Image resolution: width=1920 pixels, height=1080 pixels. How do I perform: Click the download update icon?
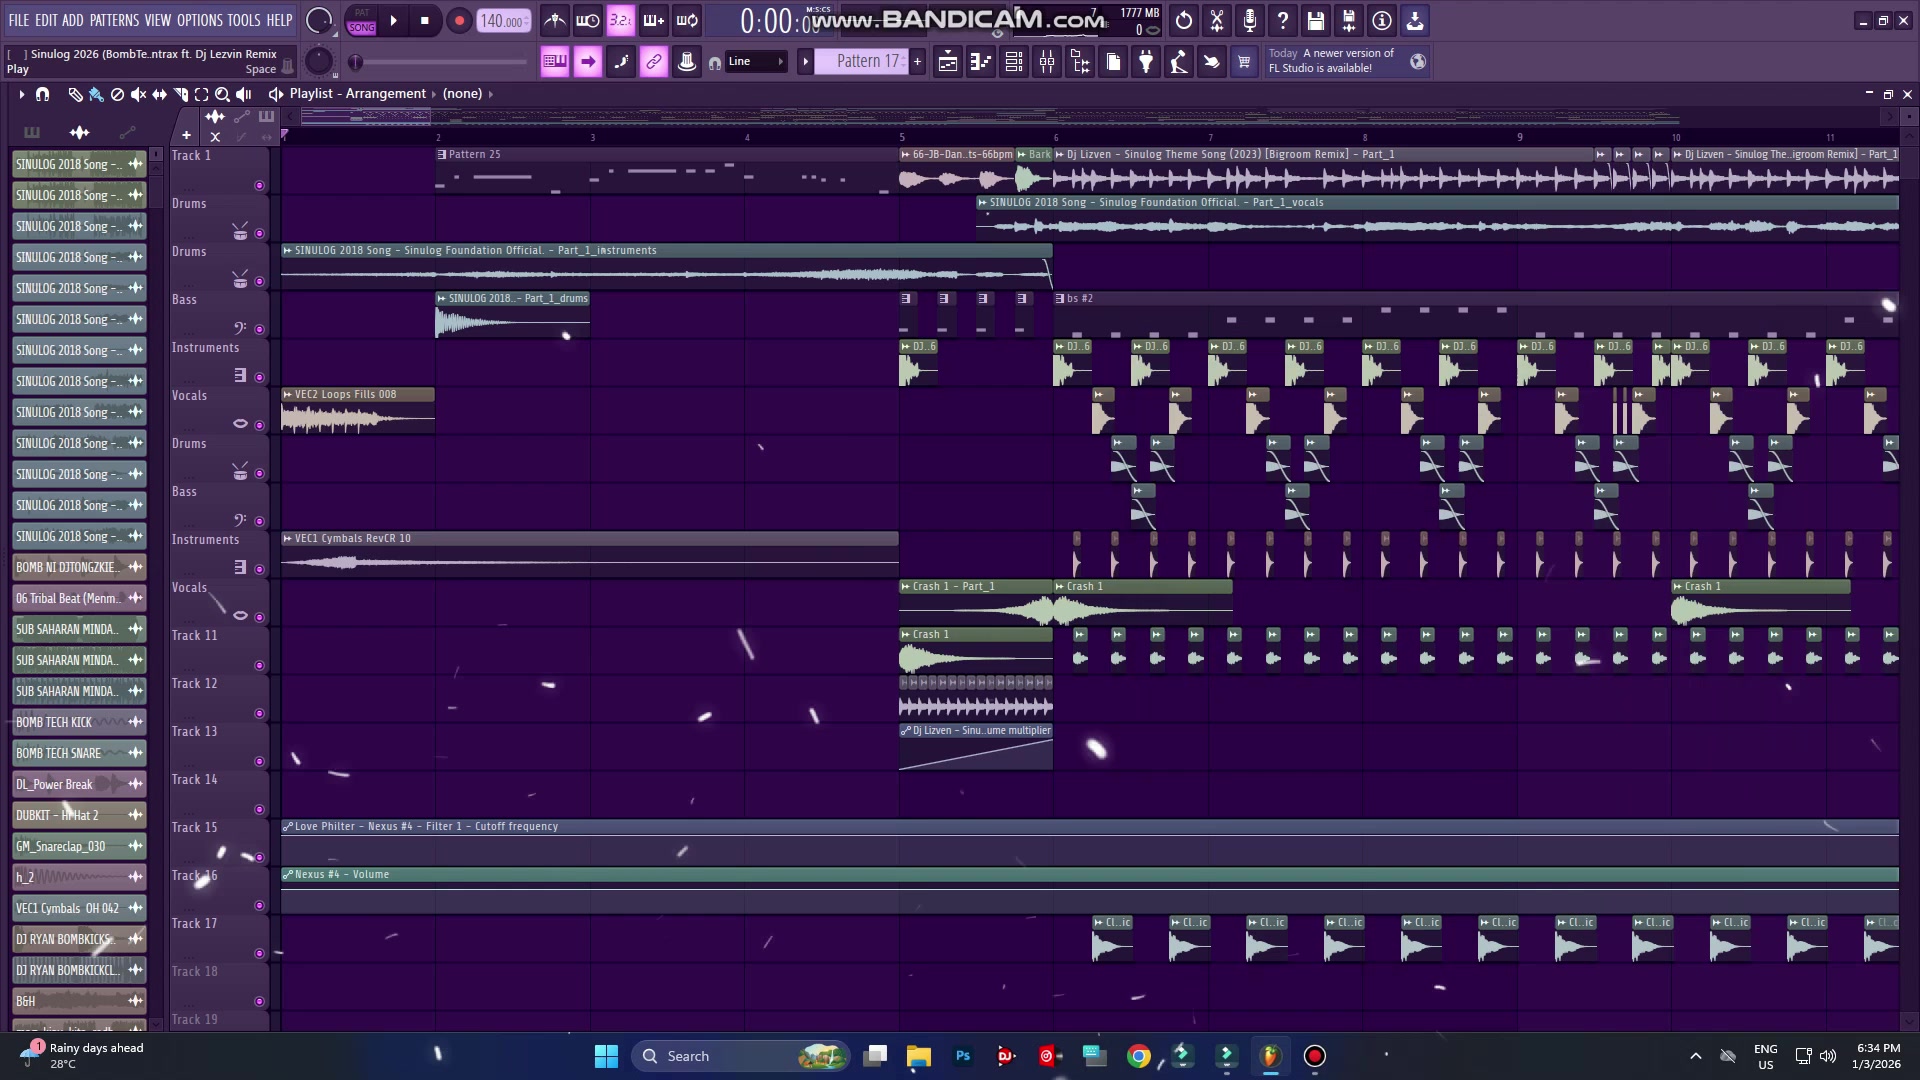click(1415, 20)
